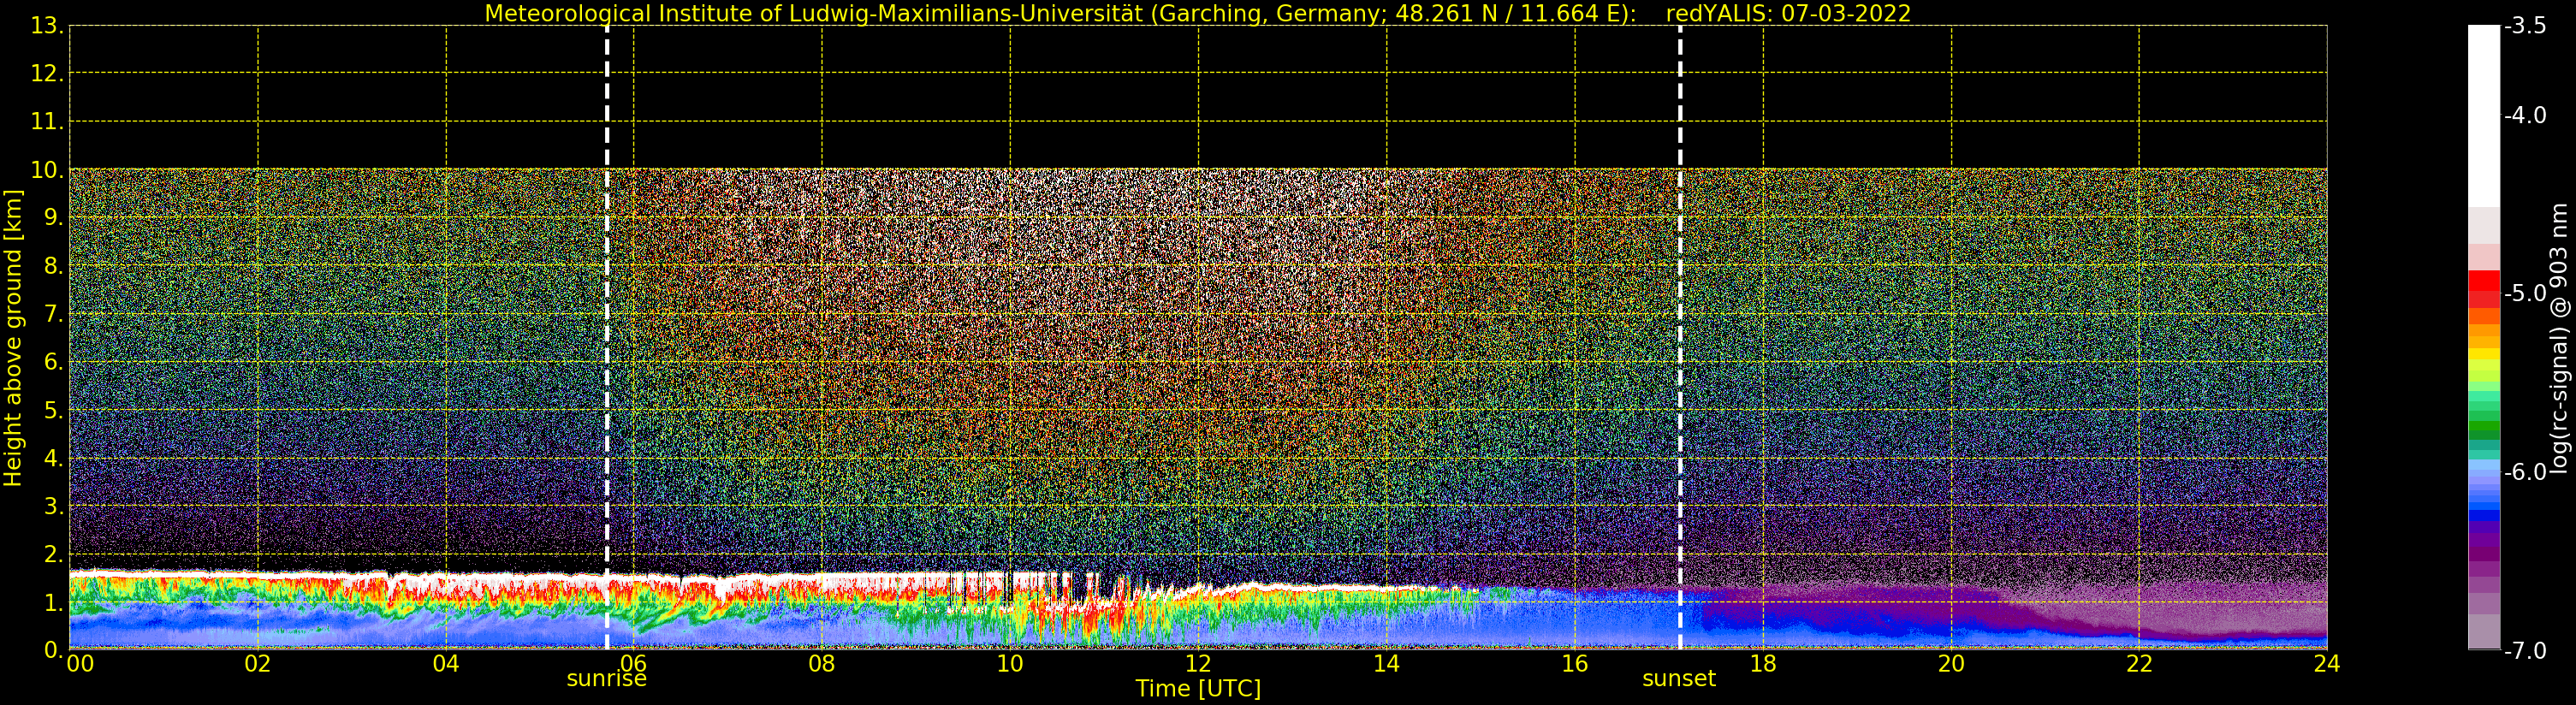Click the '06' time tick label
Viewport: 2576px width, 705px height.
tap(634, 663)
